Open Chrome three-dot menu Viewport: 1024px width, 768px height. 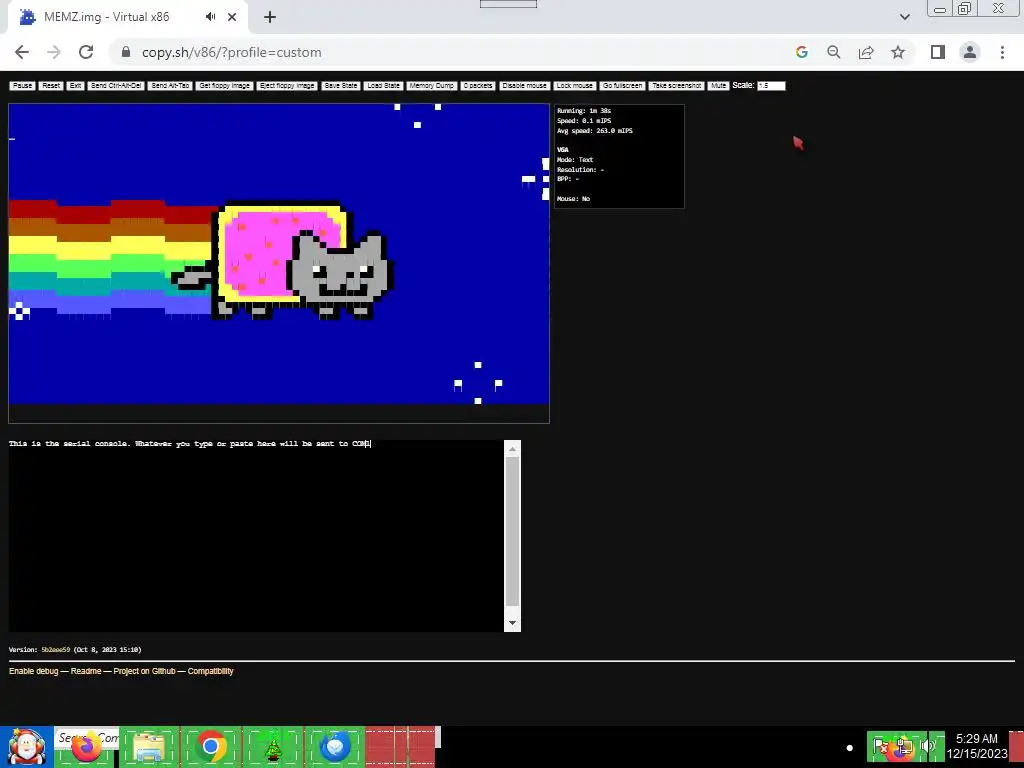coord(1002,52)
